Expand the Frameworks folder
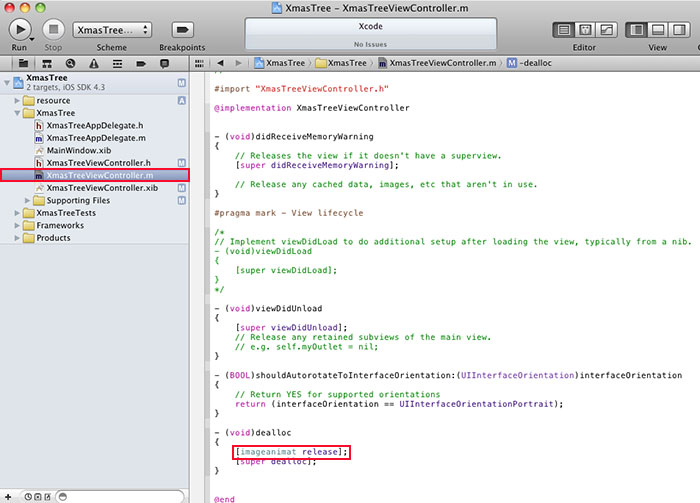 click(17, 225)
